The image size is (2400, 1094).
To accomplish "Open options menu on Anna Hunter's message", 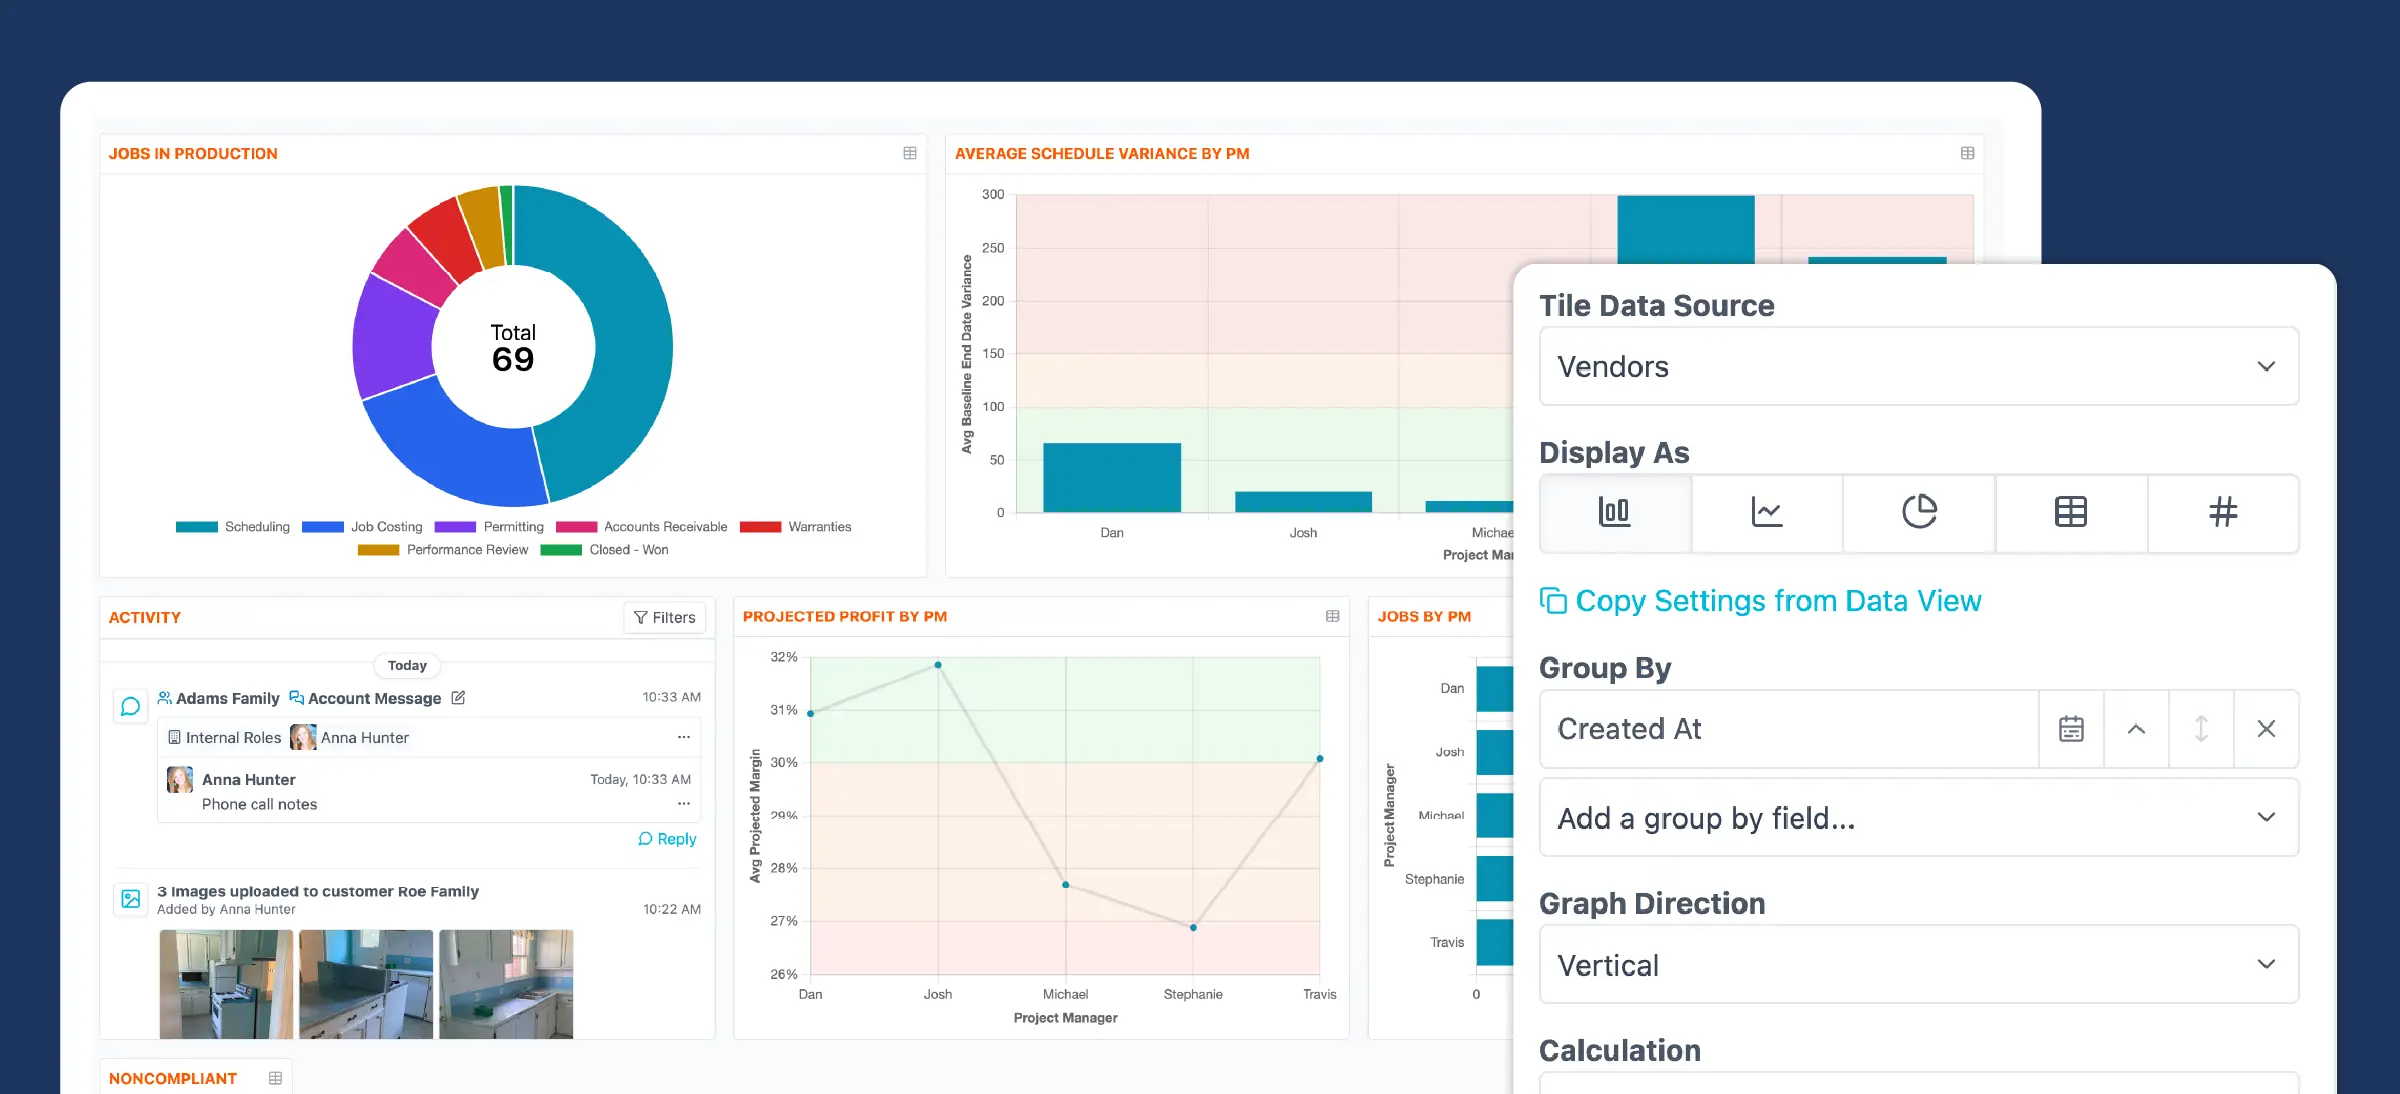I will click(x=683, y=803).
